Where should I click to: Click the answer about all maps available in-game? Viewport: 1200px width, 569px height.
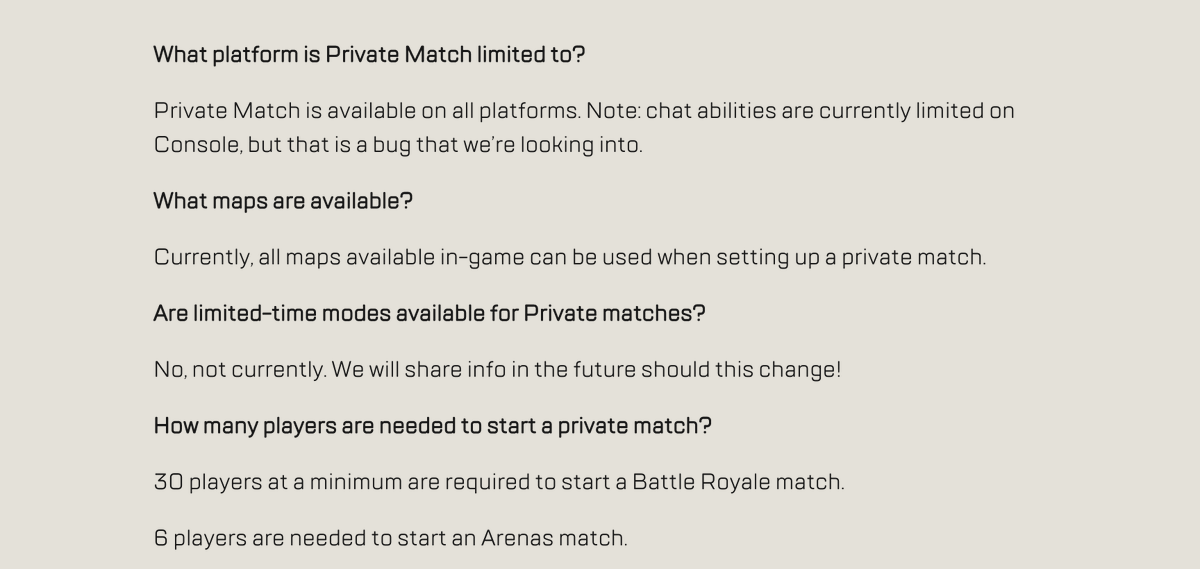(570, 257)
